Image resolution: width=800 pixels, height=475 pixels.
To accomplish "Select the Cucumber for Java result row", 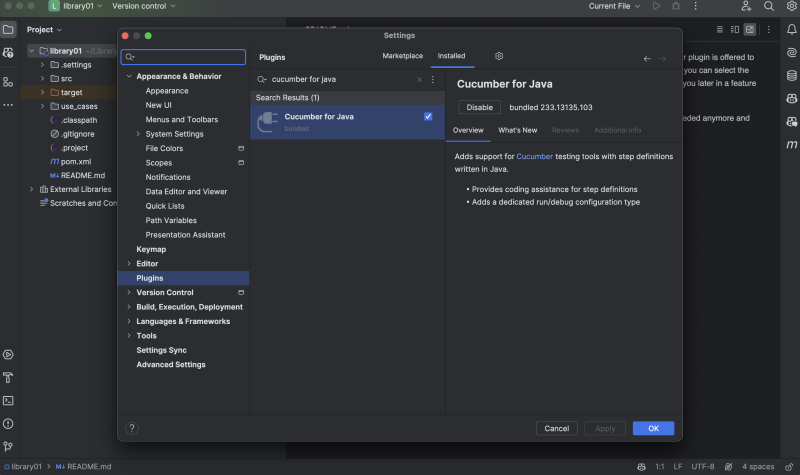I will (x=347, y=122).
